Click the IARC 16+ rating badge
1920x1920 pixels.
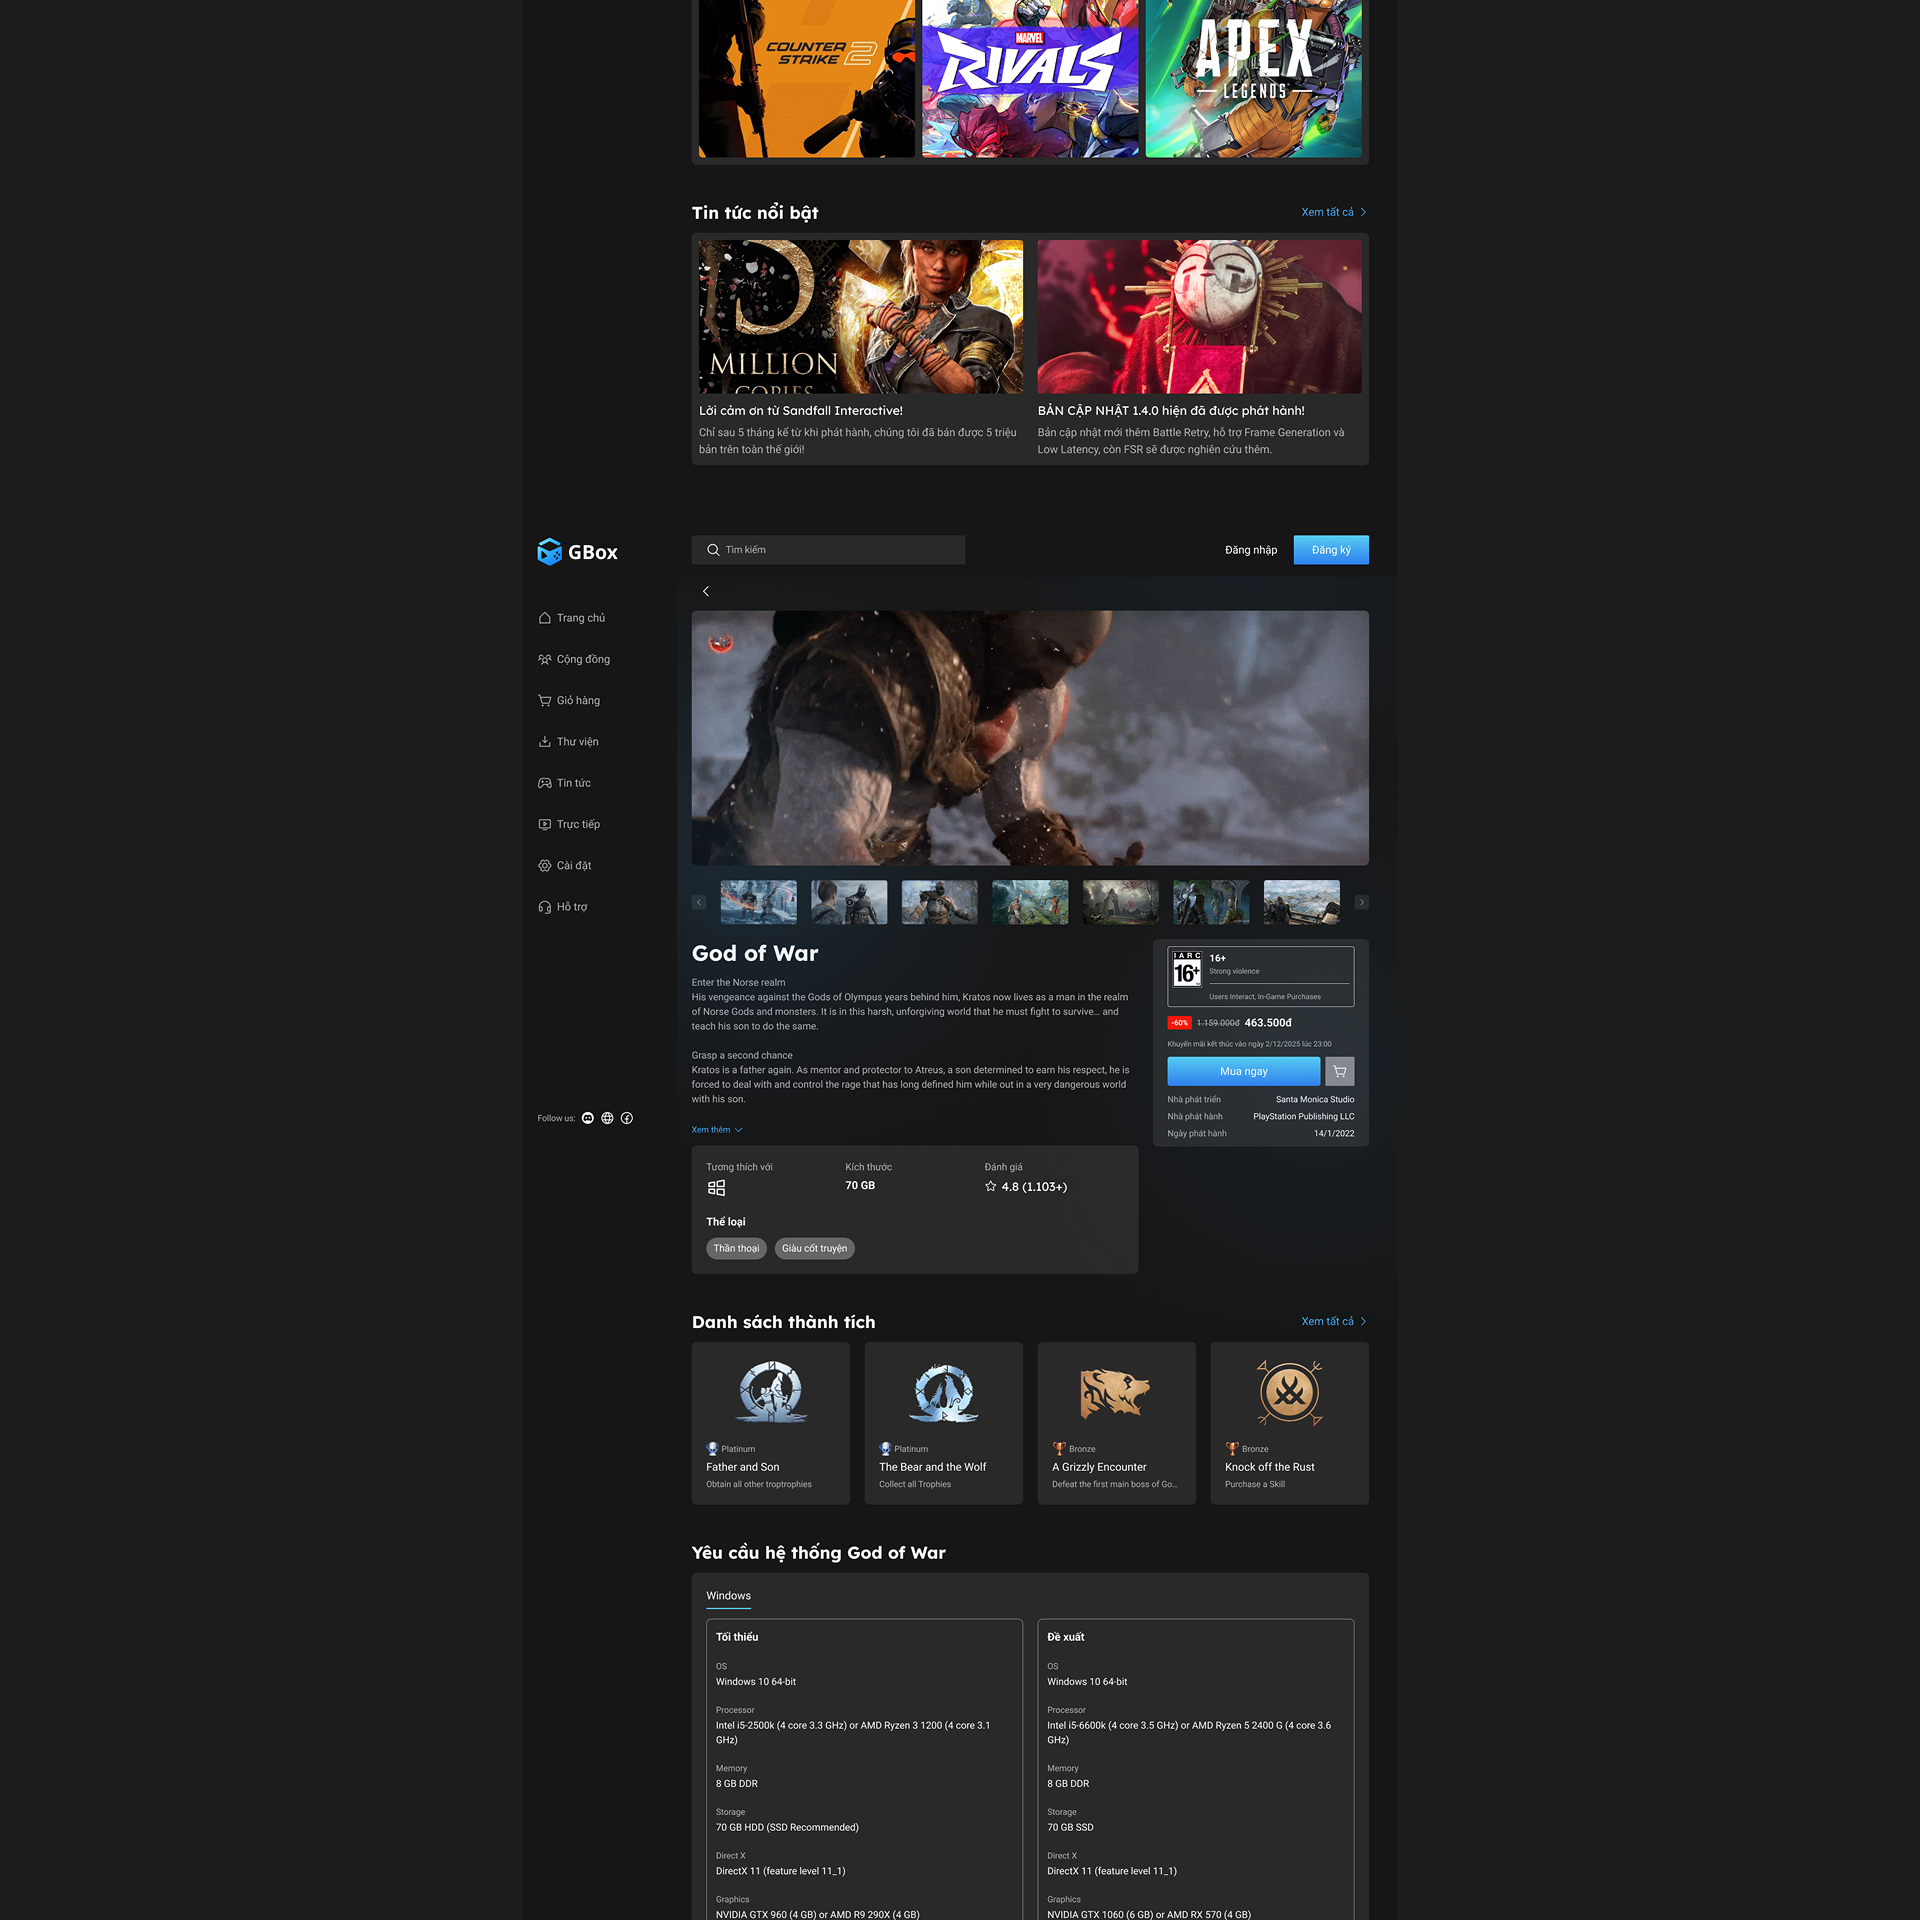1187,969
